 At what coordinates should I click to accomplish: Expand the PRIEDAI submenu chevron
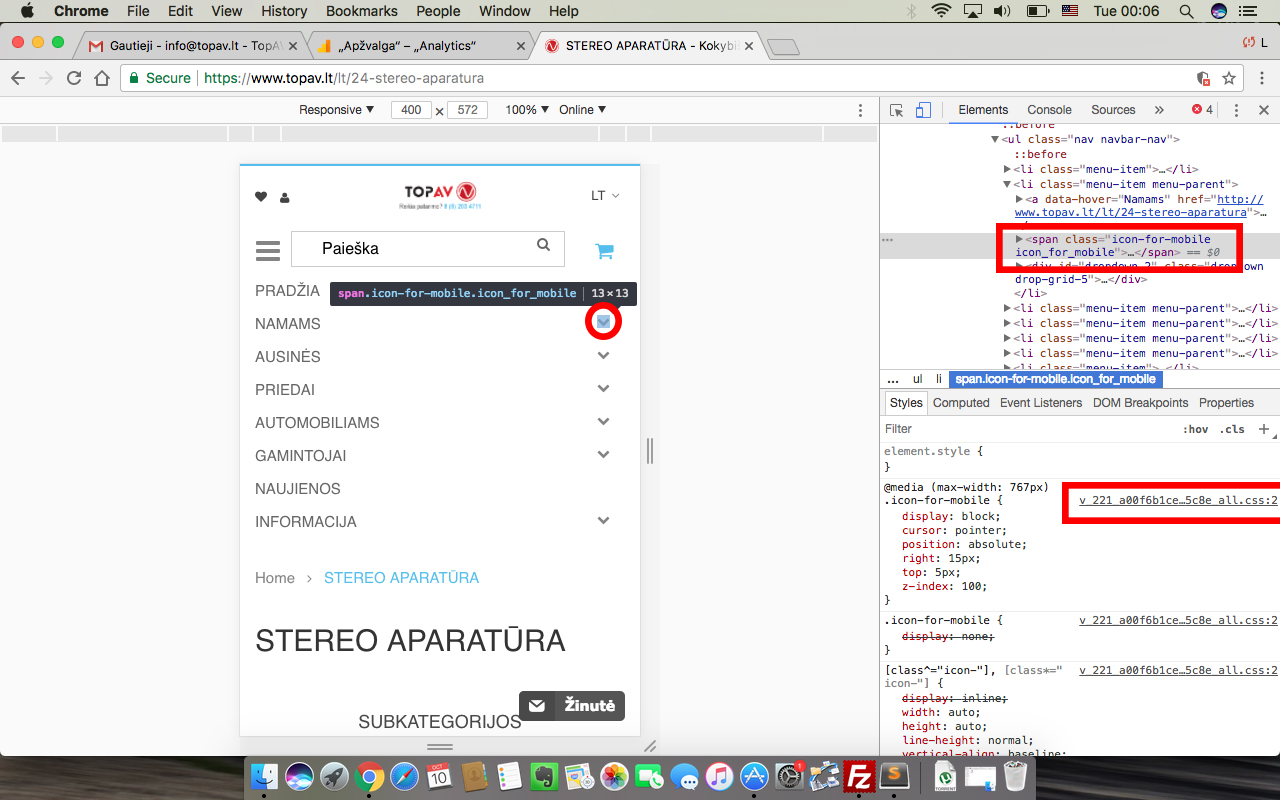pyautogui.click(x=603, y=389)
